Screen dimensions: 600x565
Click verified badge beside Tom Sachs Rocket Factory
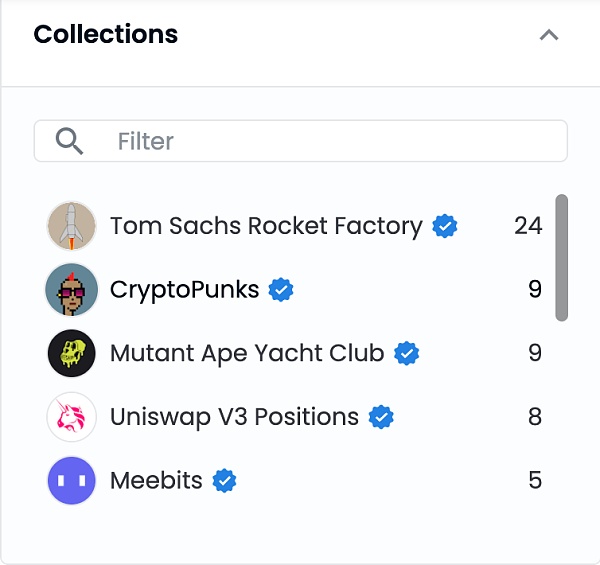pos(445,226)
